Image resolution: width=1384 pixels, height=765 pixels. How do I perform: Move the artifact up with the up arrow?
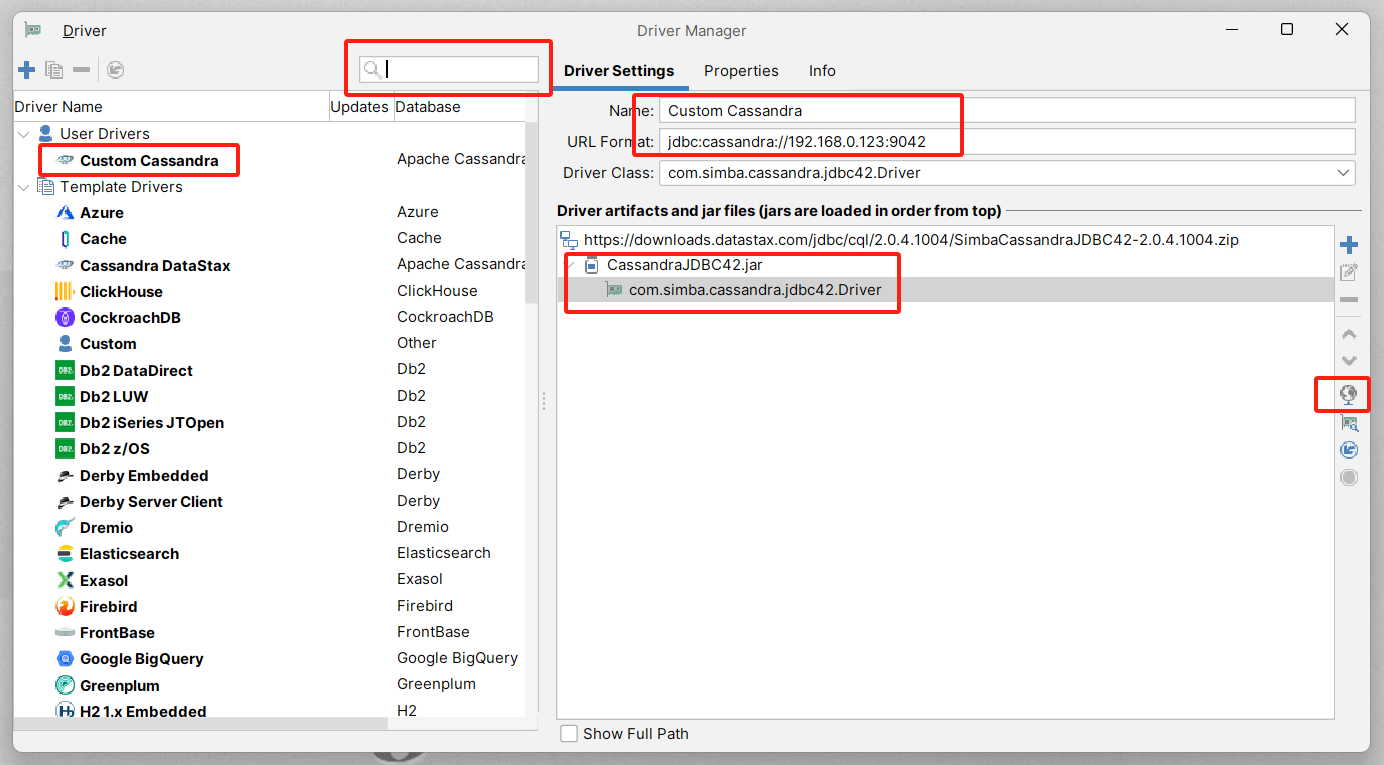click(1349, 334)
